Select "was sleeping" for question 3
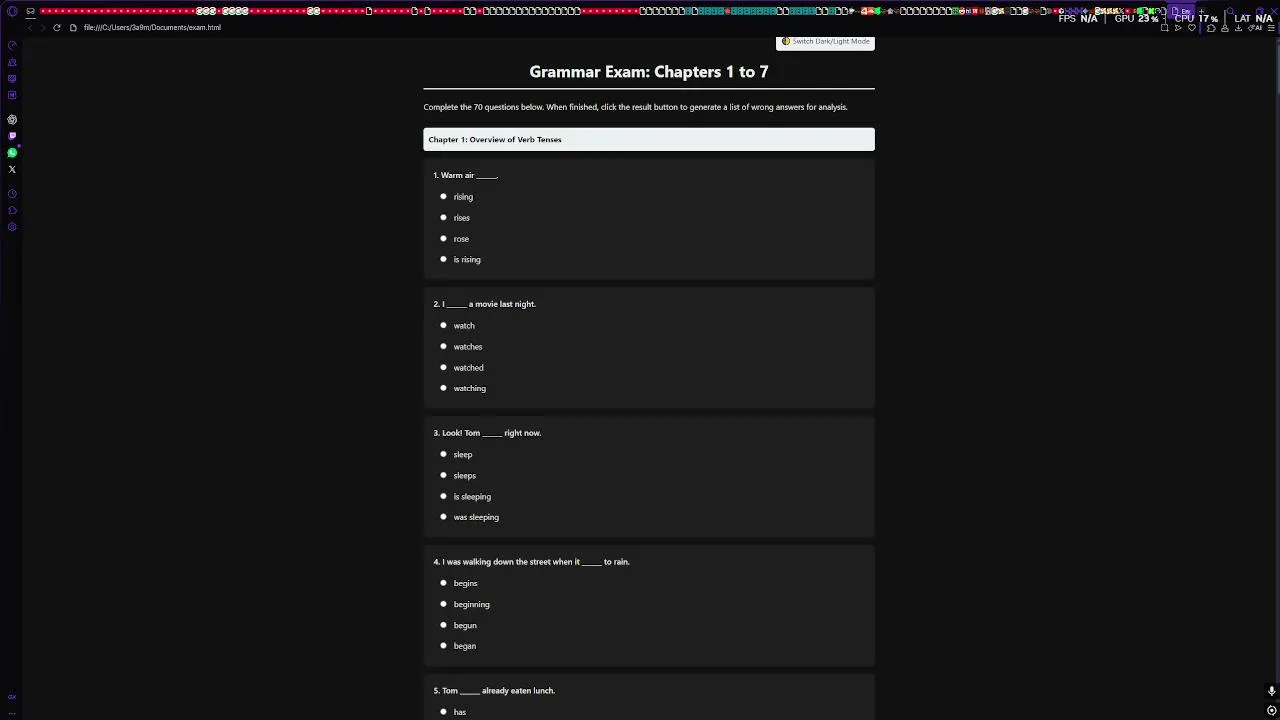The height and width of the screenshot is (720, 1280). tap(443, 517)
